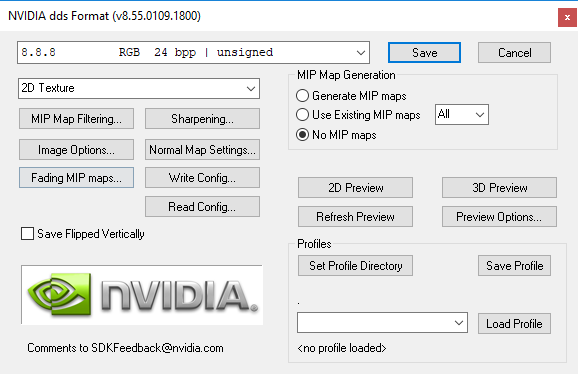Select Generate MIP maps radio button

click(302, 96)
